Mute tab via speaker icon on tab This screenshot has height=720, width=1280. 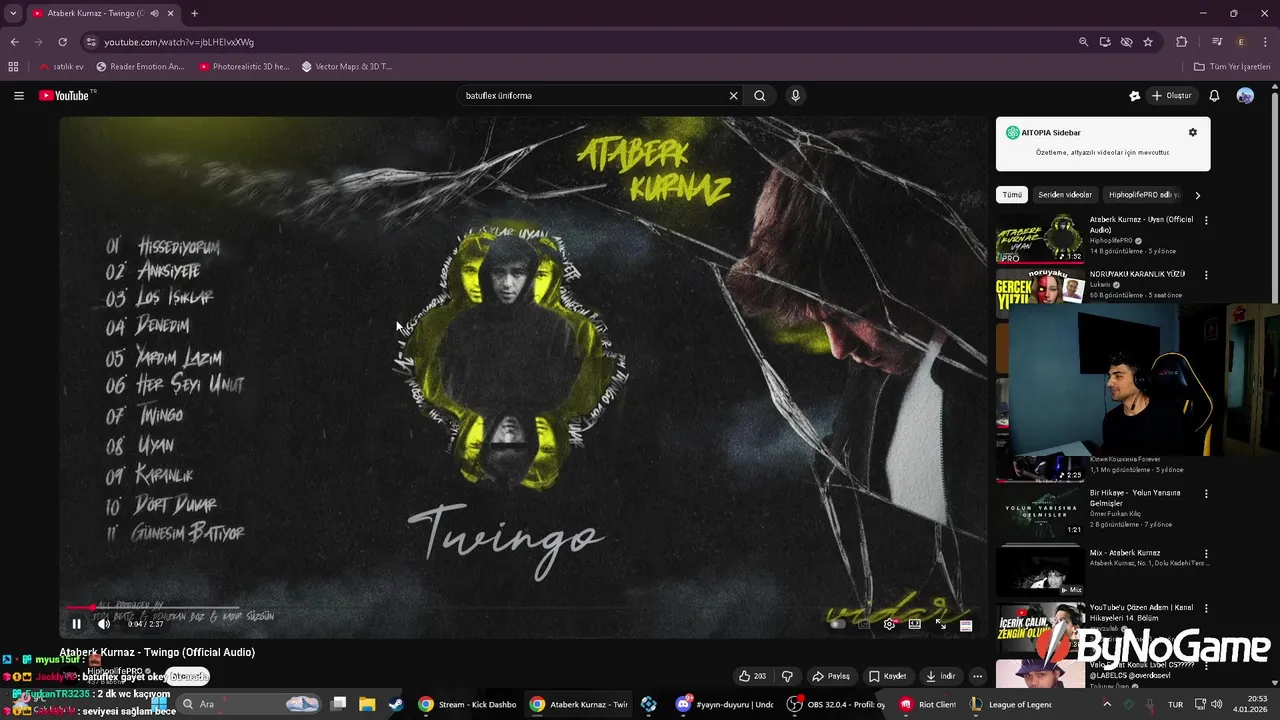[x=154, y=13]
